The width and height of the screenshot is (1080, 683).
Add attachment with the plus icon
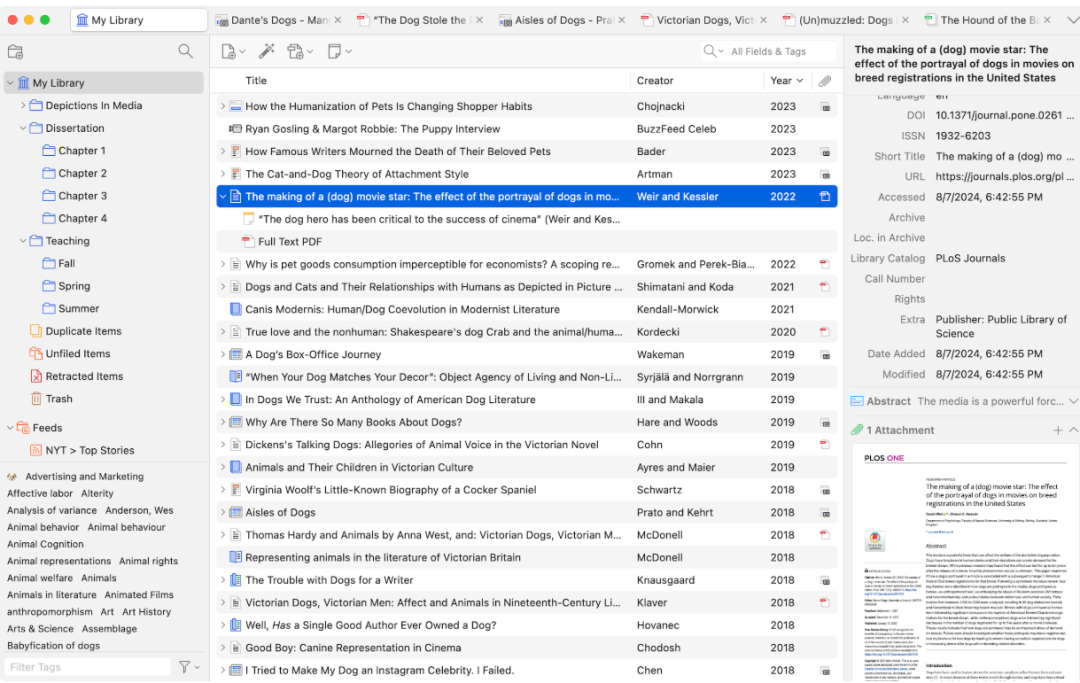coord(1057,430)
